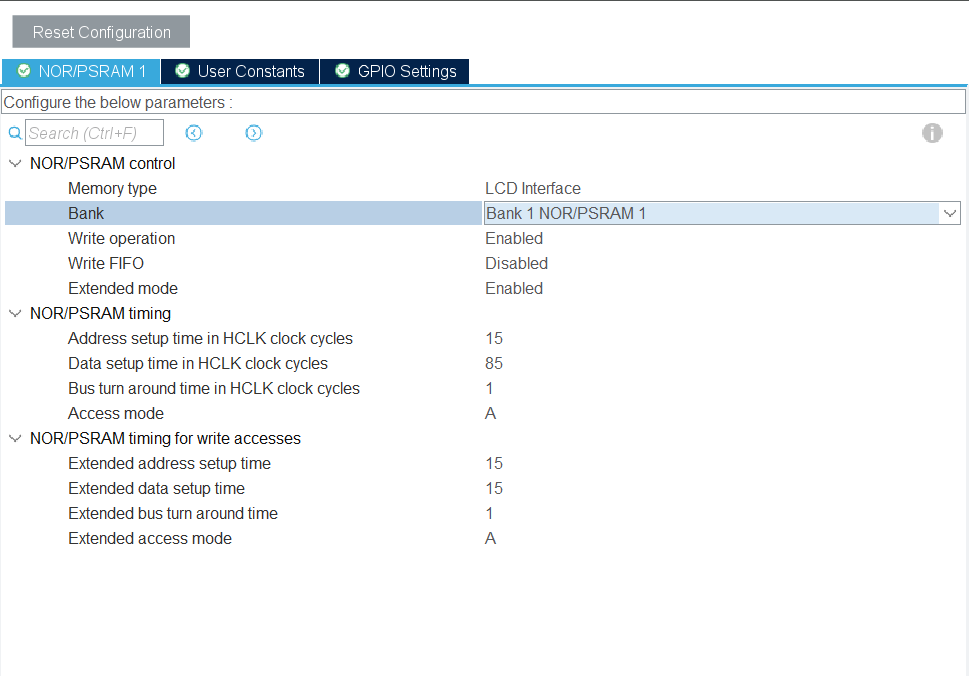Collapse the NOR/PSRAM control section
969x676 pixels.
click(x=15, y=164)
